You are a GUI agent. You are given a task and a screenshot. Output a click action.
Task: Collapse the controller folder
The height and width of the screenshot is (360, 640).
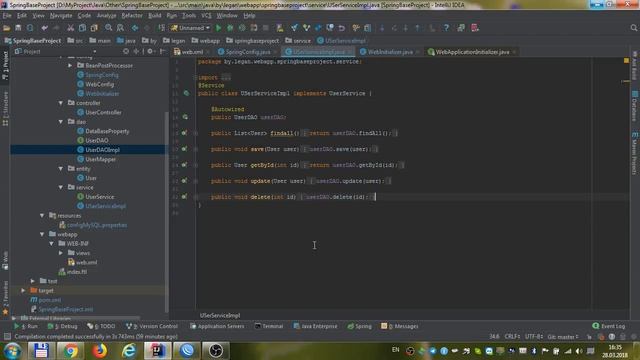click(x=61, y=103)
